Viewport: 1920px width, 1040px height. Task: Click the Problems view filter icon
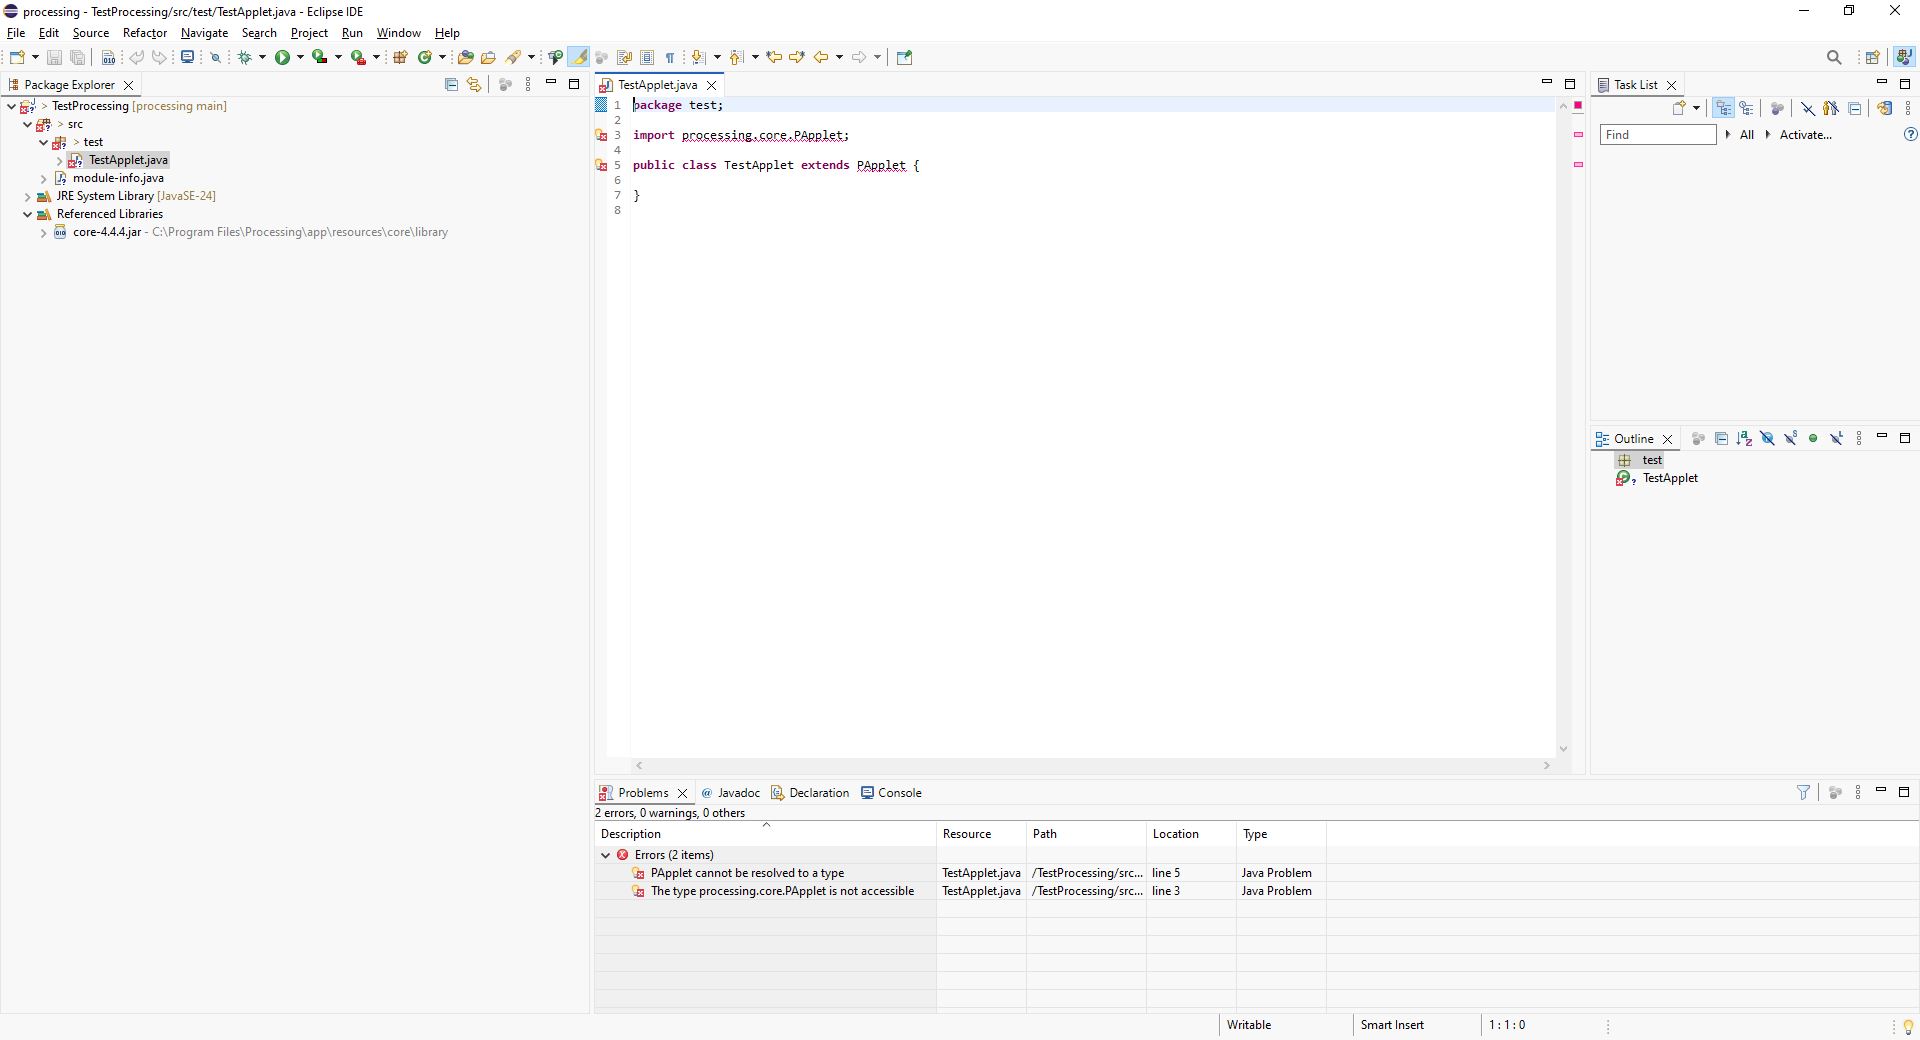click(x=1803, y=792)
